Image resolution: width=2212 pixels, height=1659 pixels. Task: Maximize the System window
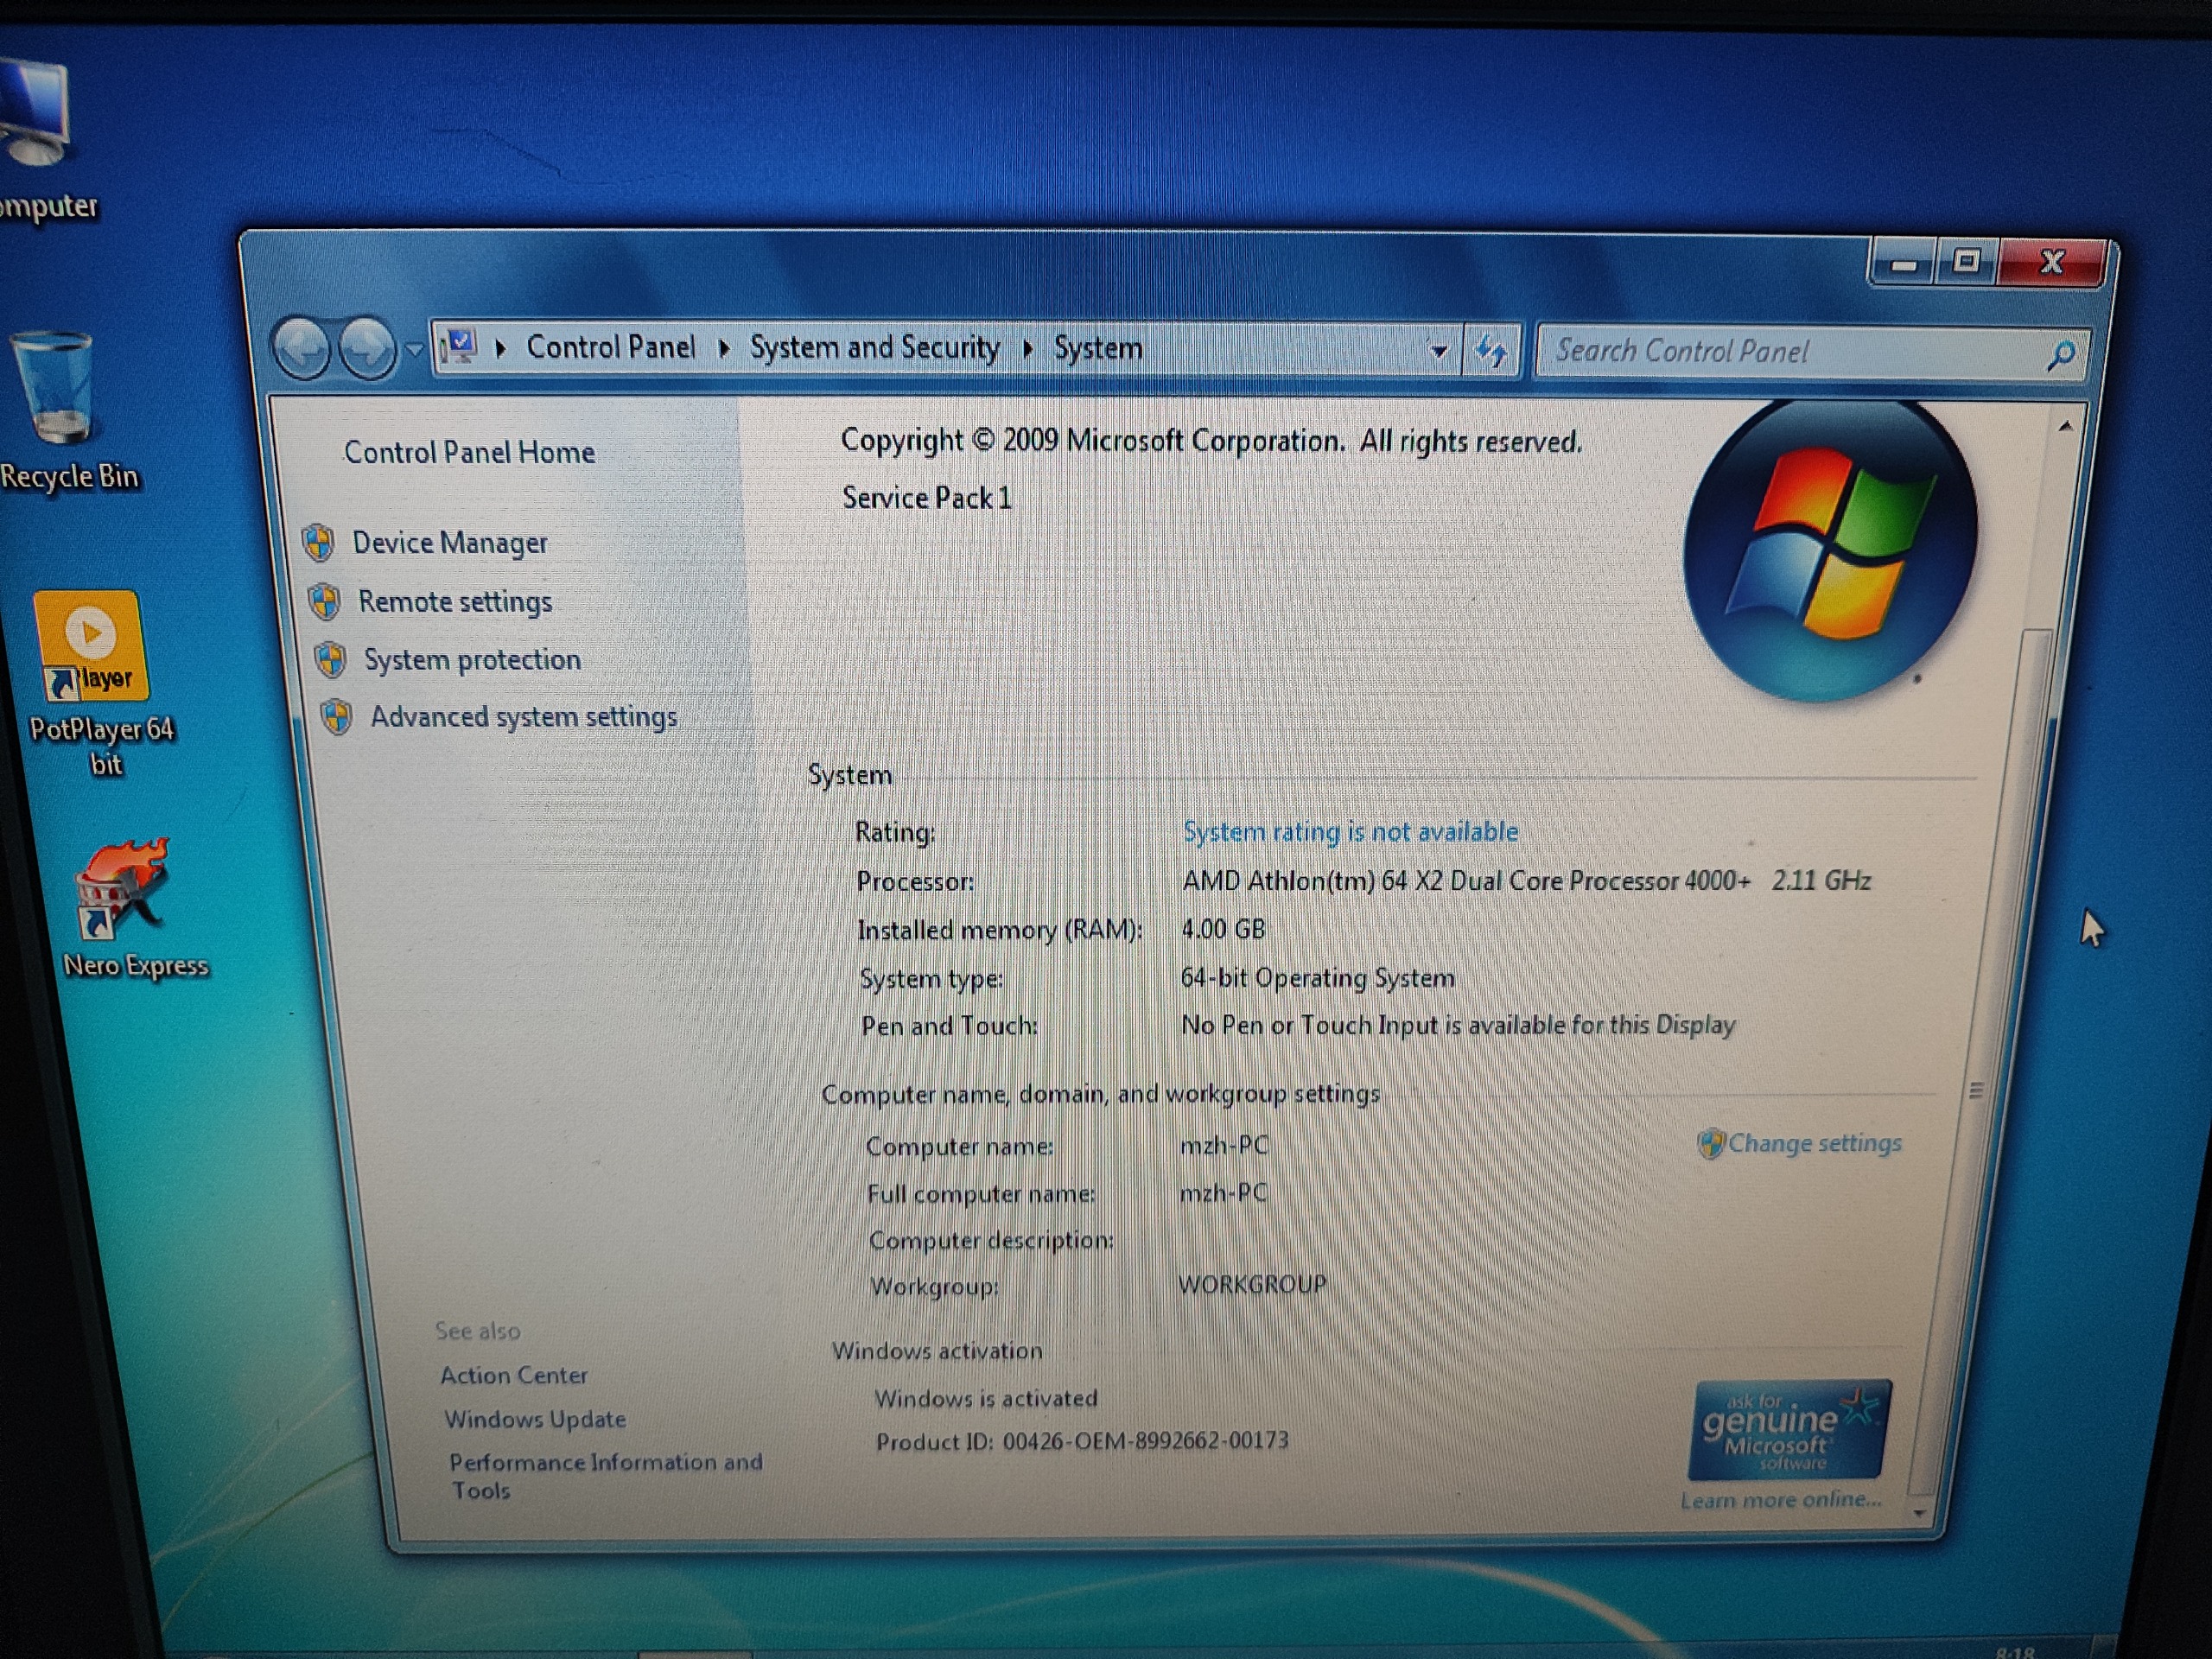click(1966, 263)
